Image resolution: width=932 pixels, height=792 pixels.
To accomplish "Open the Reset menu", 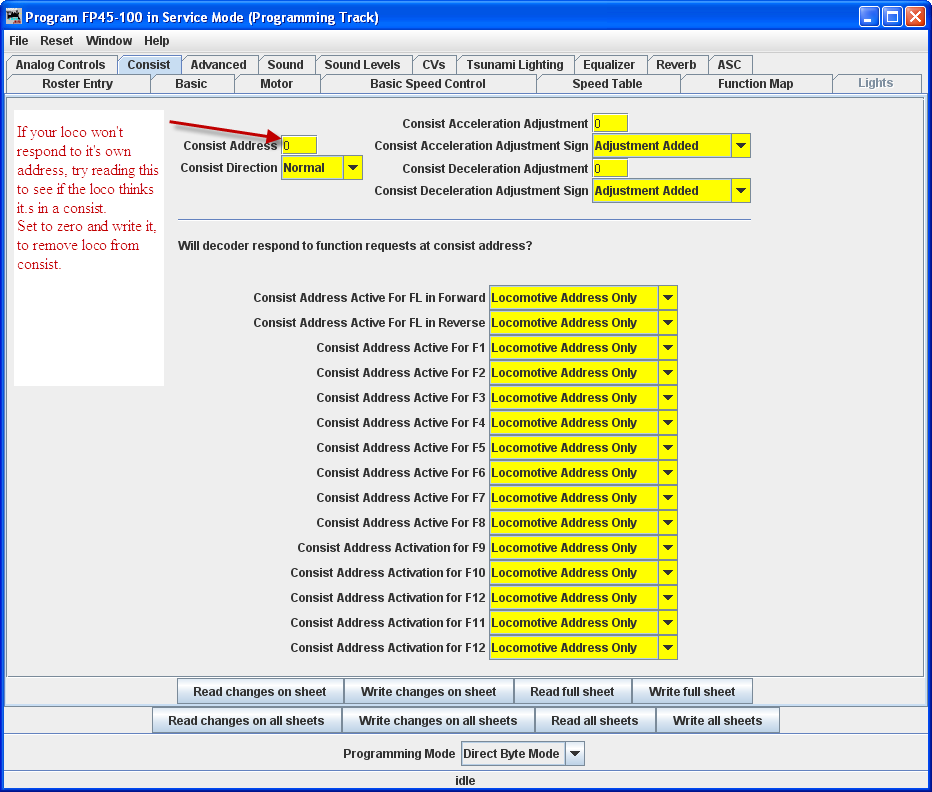I will pos(57,41).
